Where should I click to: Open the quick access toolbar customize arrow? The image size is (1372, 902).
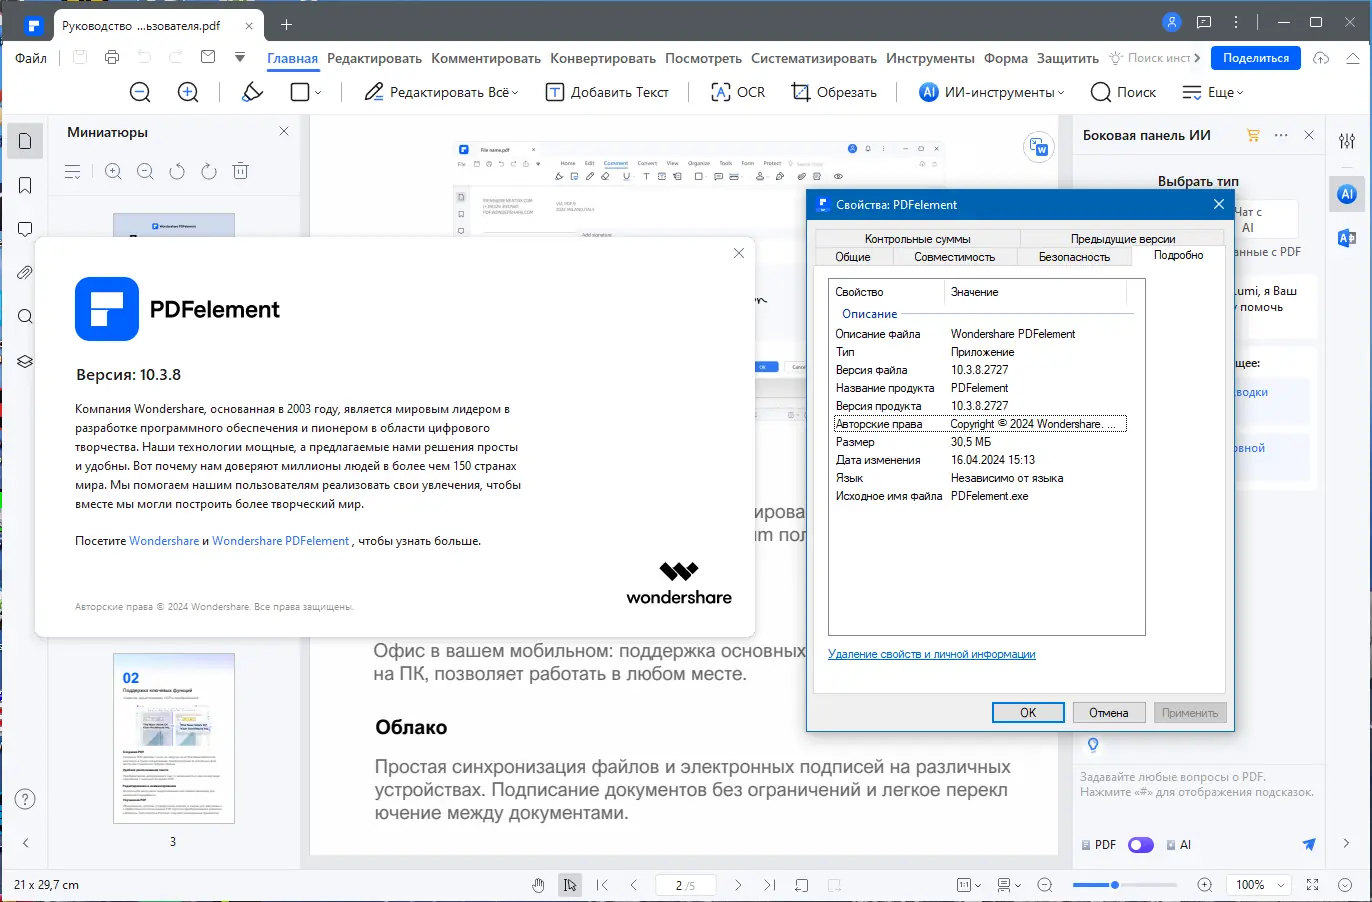(x=240, y=57)
